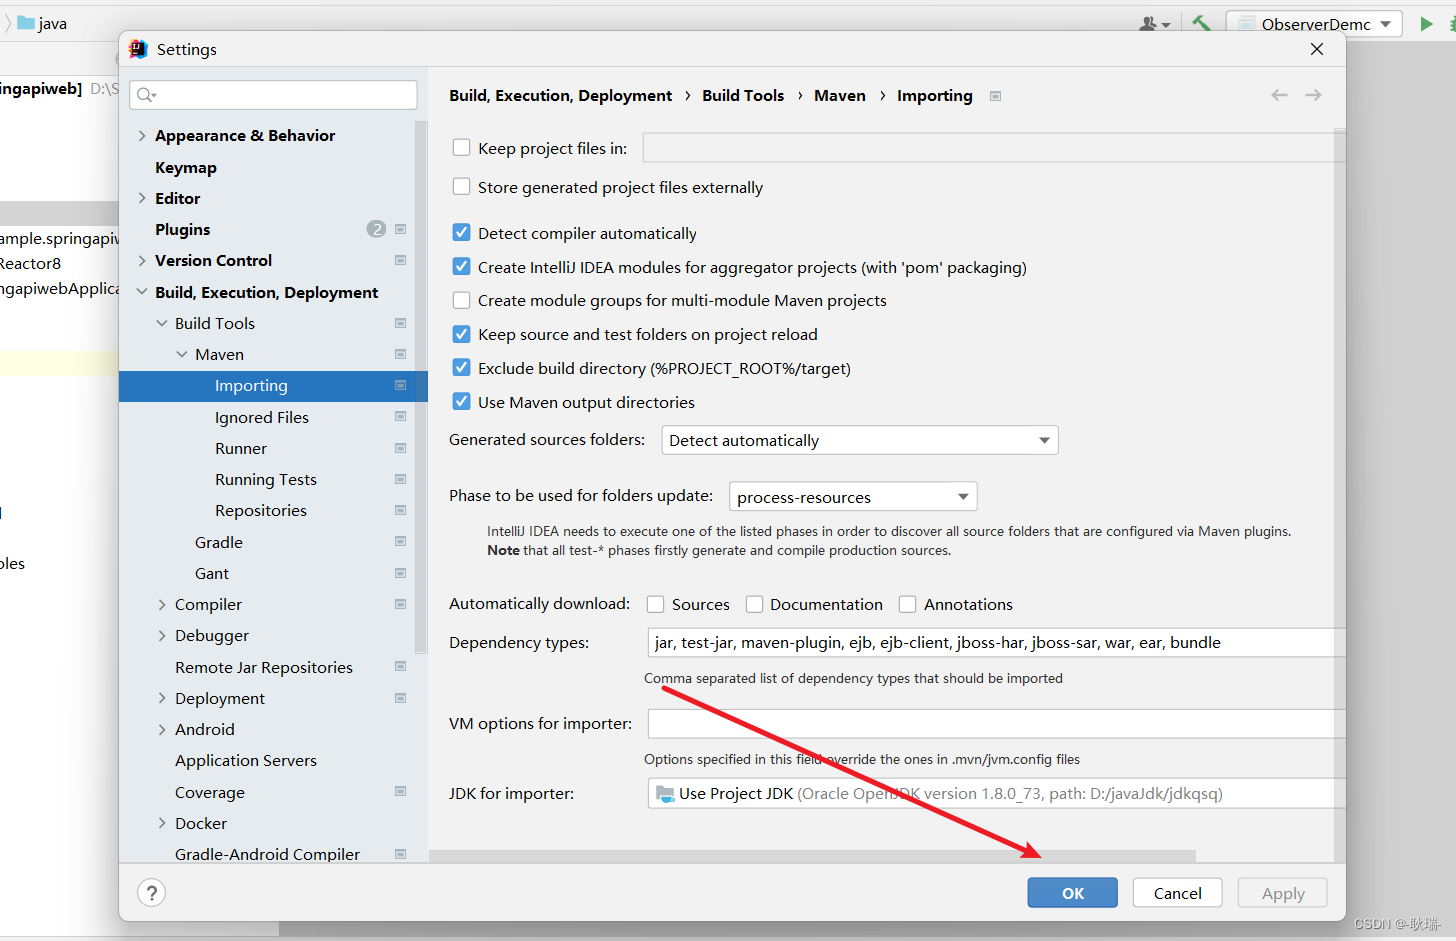The image size is (1456, 941).
Task: Check automatic download of Documentation
Action: click(x=754, y=604)
